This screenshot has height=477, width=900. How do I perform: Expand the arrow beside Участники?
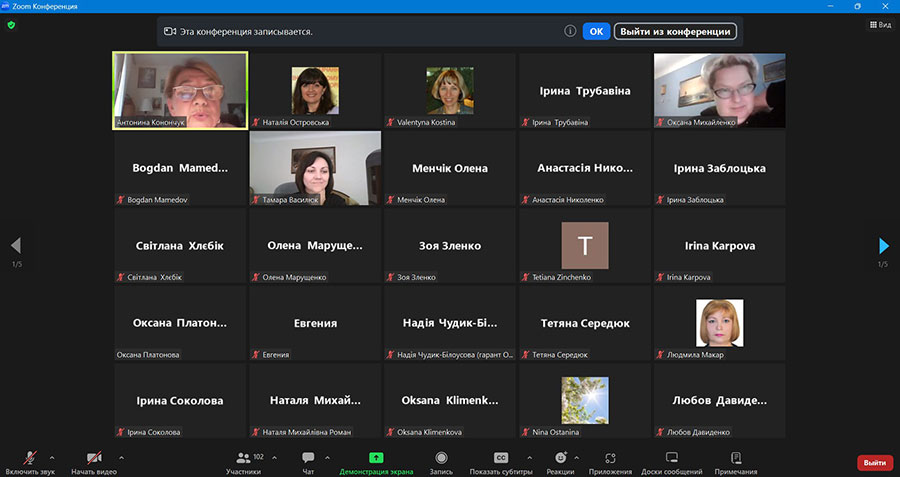[x=274, y=457]
